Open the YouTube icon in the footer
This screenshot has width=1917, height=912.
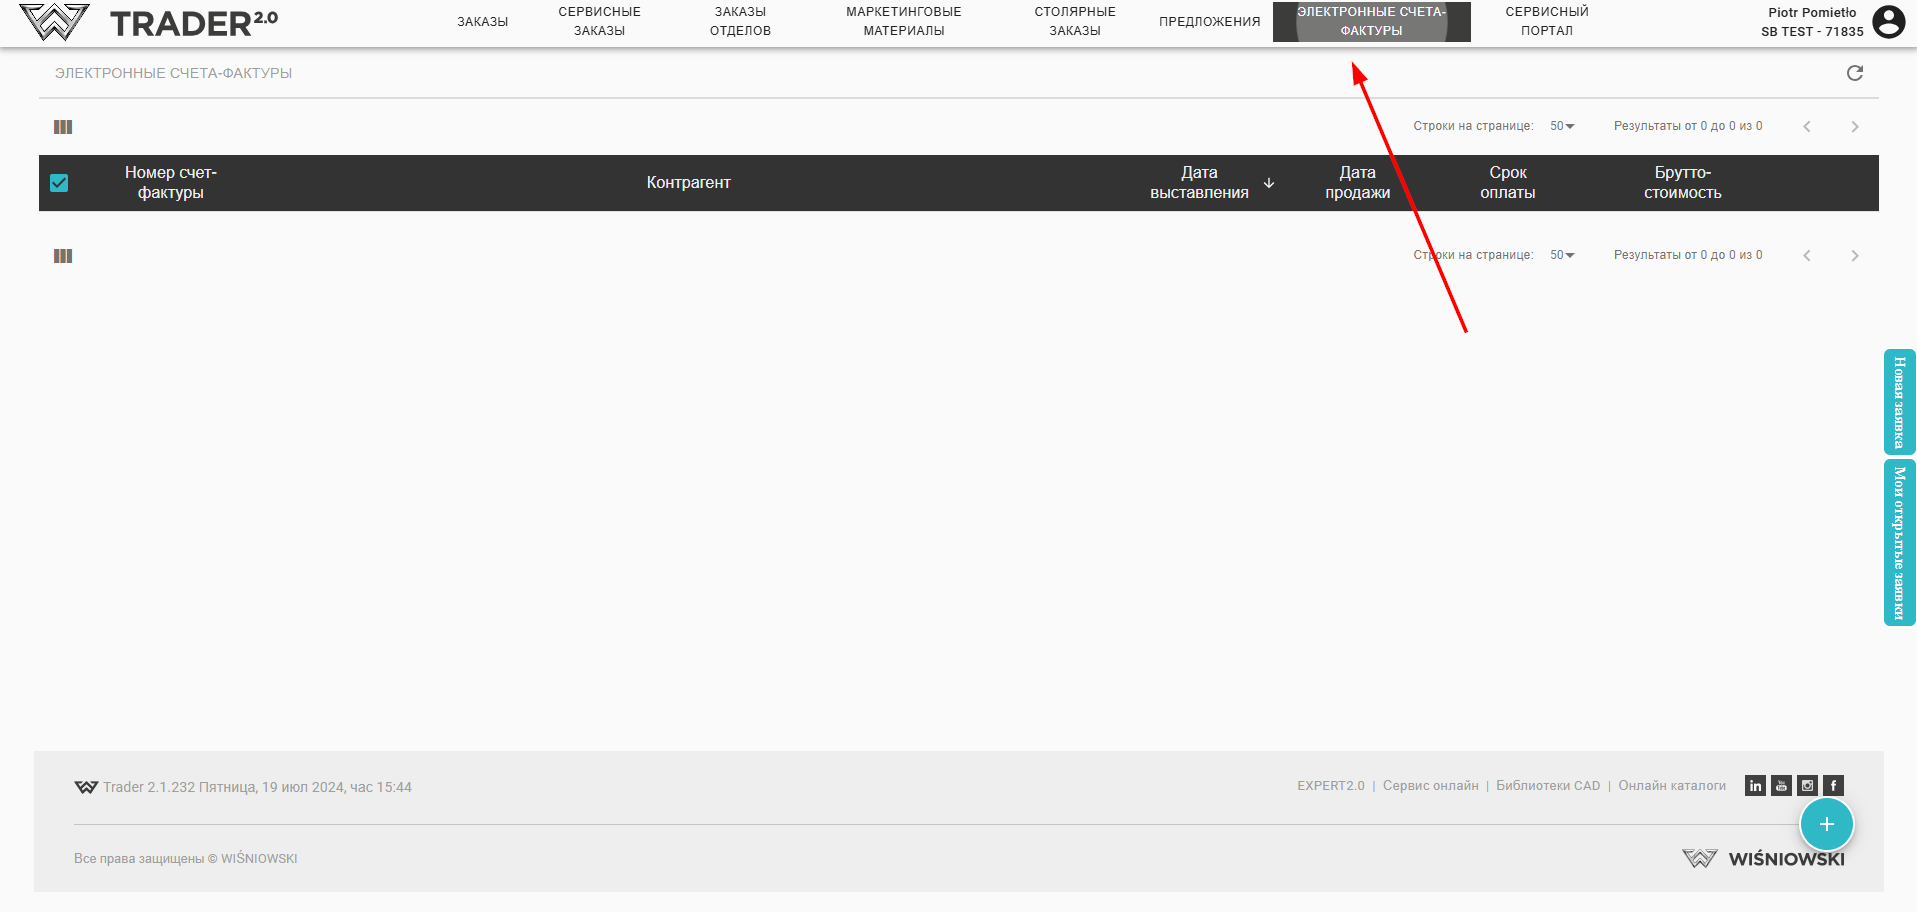[1781, 786]
